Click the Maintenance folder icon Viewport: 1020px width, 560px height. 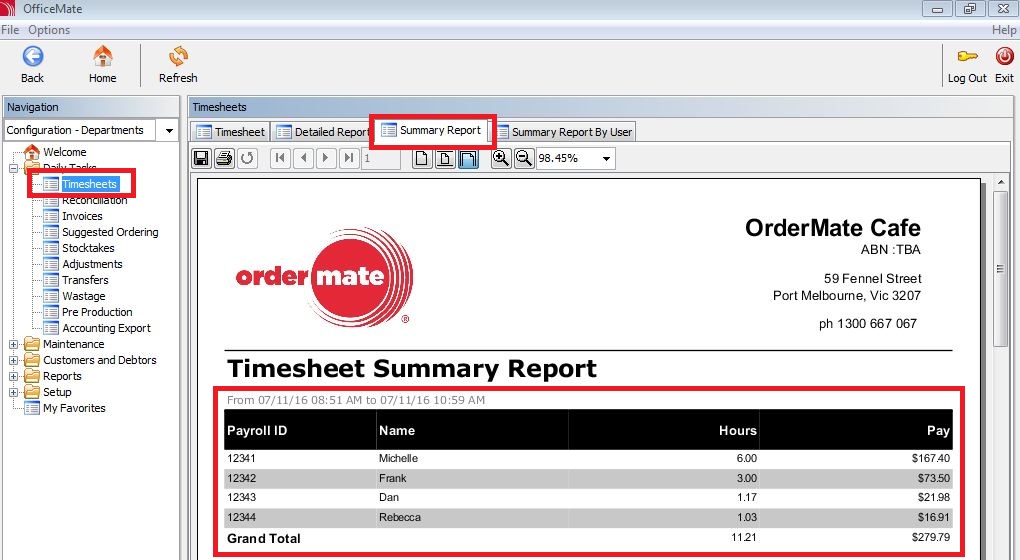pyautogui.click(x=32, y=344)
